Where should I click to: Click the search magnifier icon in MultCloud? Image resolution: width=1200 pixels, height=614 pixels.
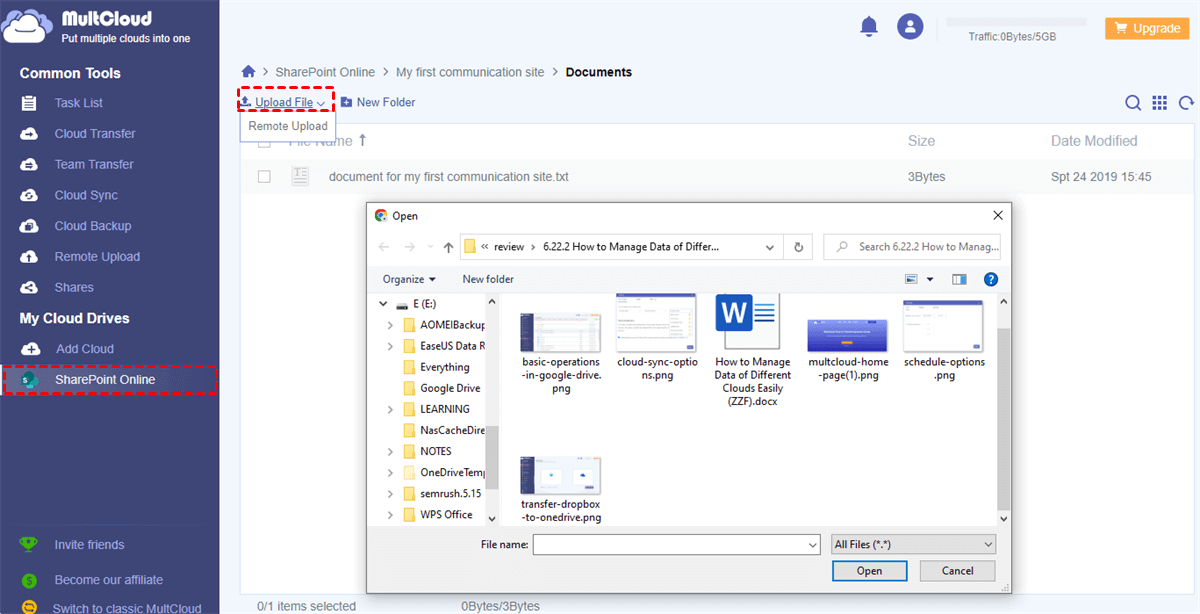coord(1133,103)
